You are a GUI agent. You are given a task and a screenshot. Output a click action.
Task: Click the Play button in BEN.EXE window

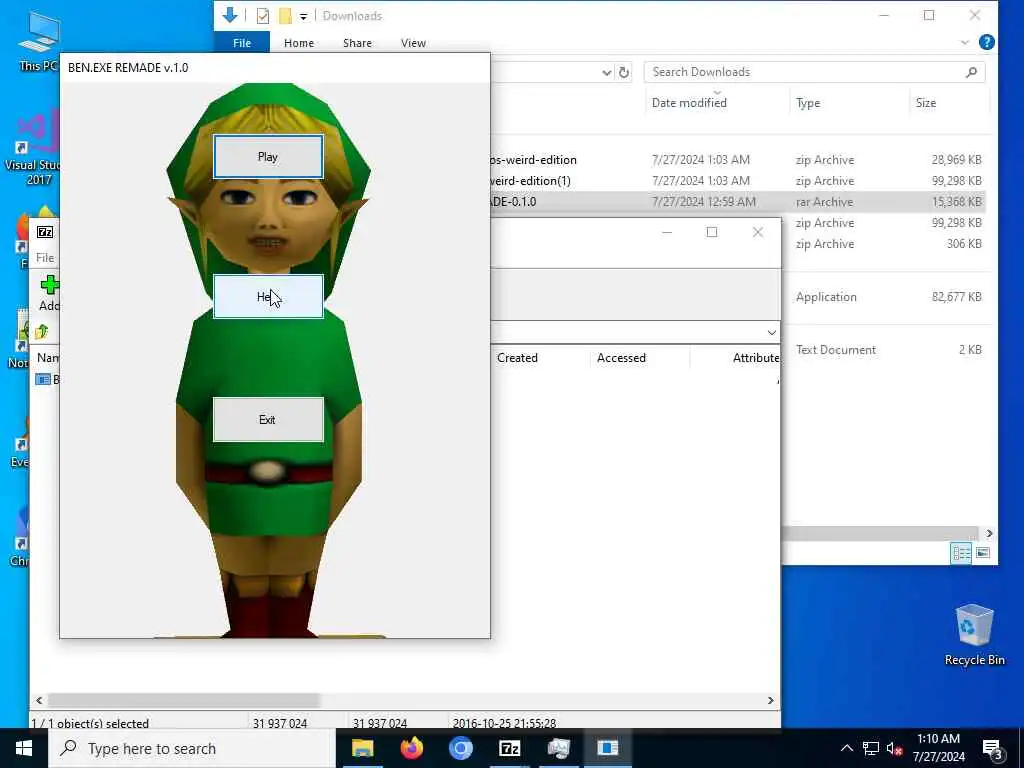[268, 157]
